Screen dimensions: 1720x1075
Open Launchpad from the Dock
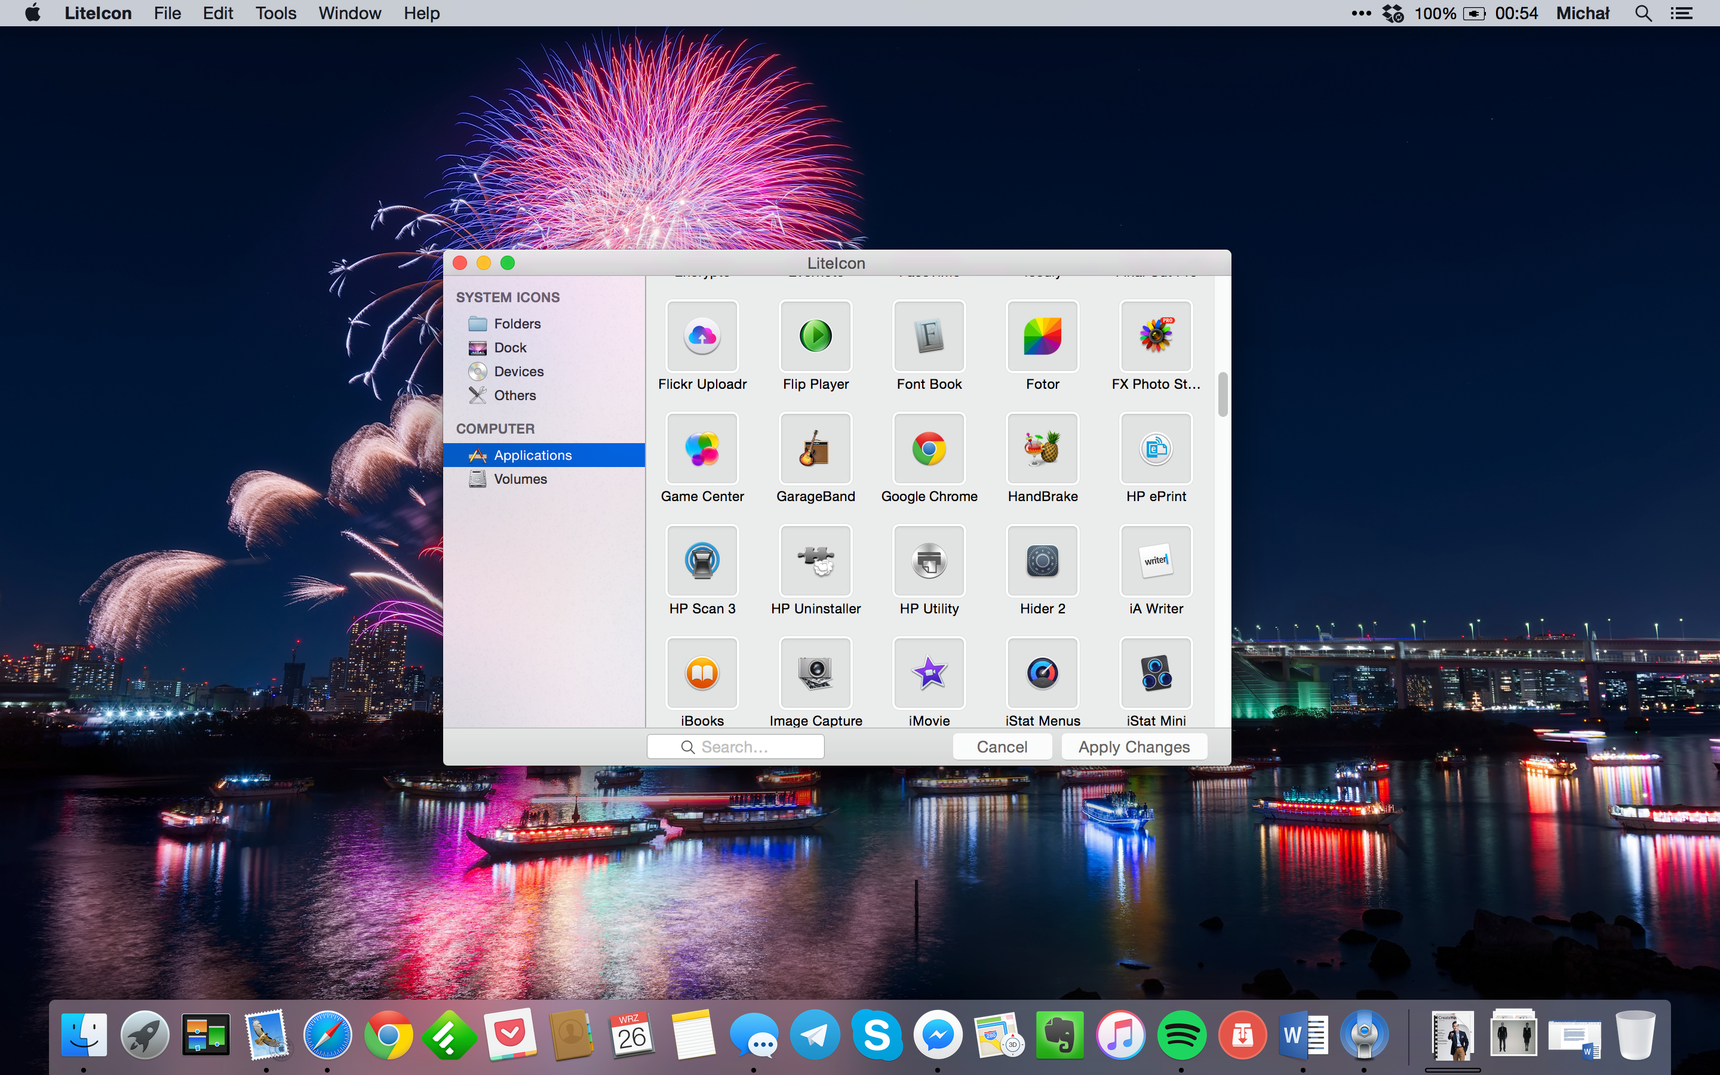pos(145,1036)
